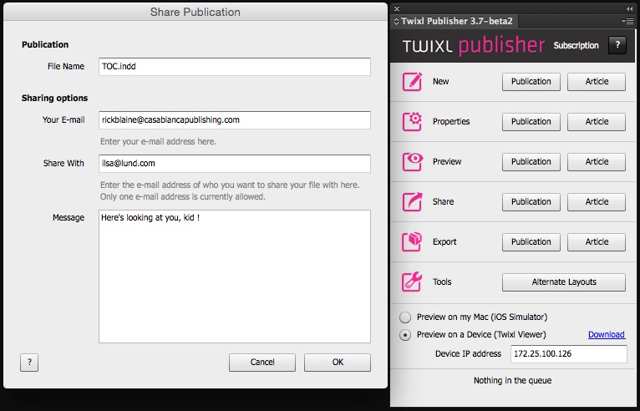Viewport: 640px width, 411px height.
Task: Click the Properties gear icon
Action: tap(412, 121)
